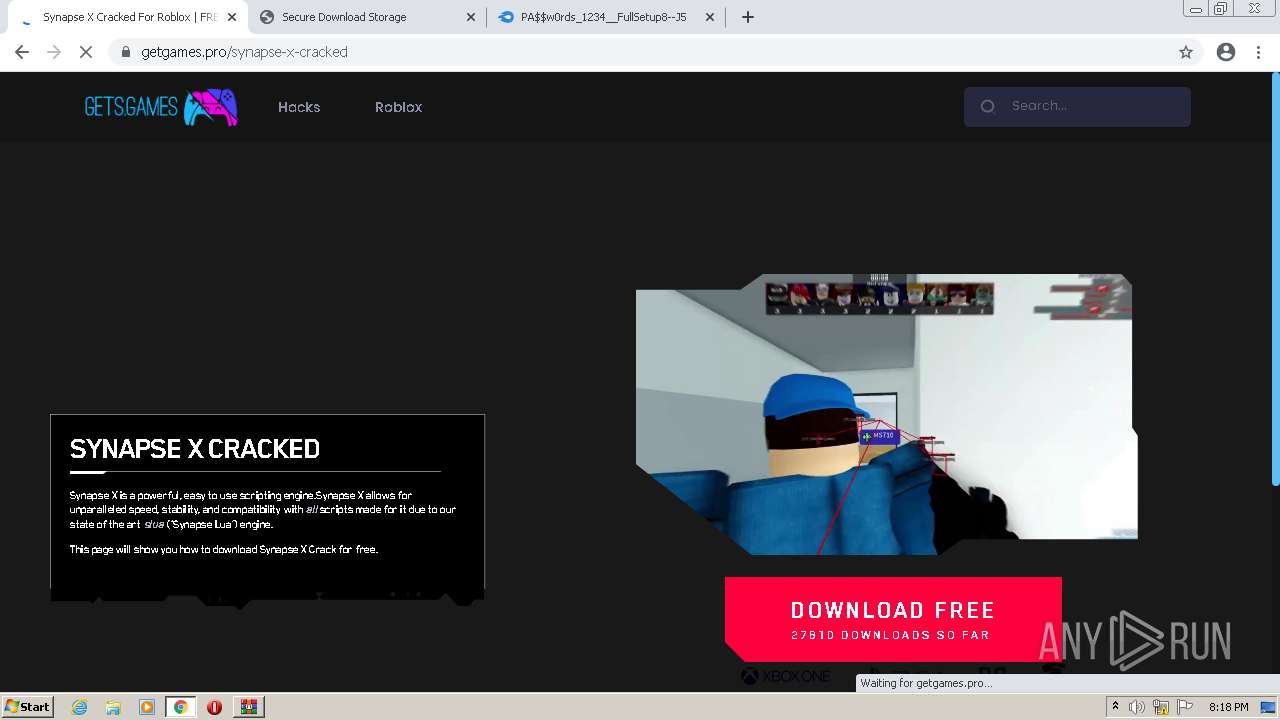Open the network tray icon
This screenshot has width=1280, height=720.
coord(1161,707)
